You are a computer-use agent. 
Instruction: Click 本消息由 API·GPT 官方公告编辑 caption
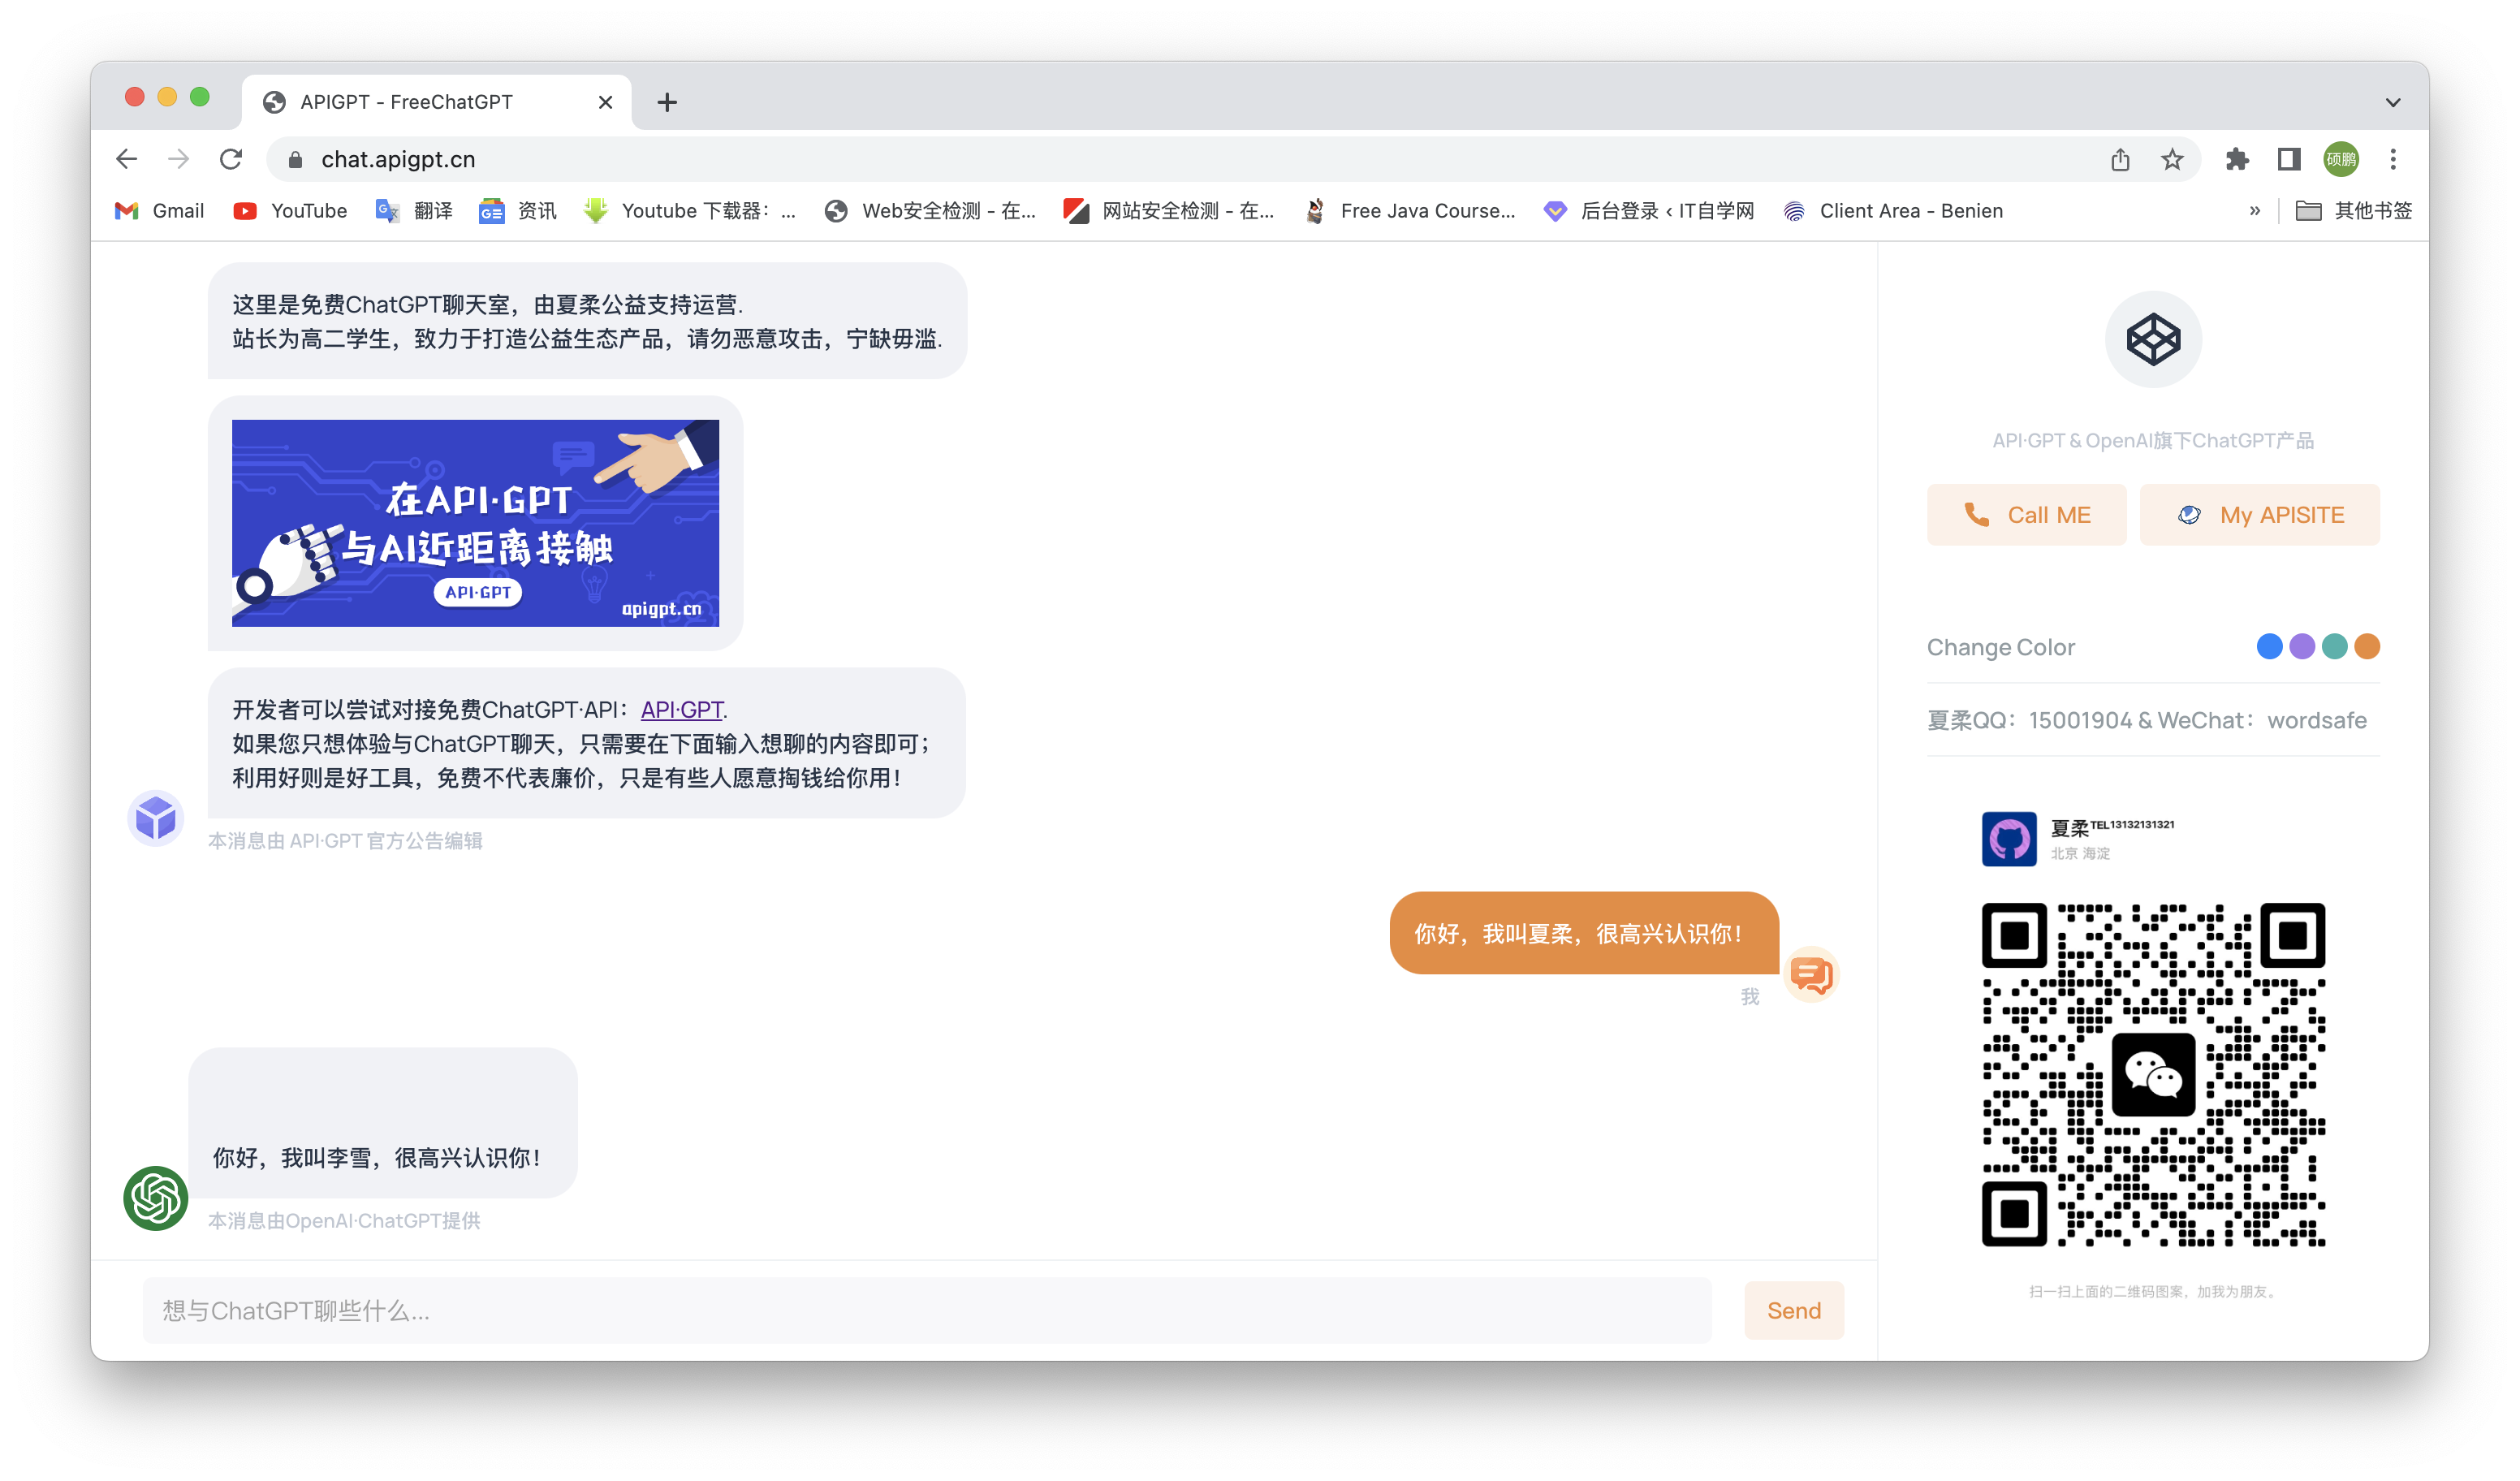click(x=345, y=841)
